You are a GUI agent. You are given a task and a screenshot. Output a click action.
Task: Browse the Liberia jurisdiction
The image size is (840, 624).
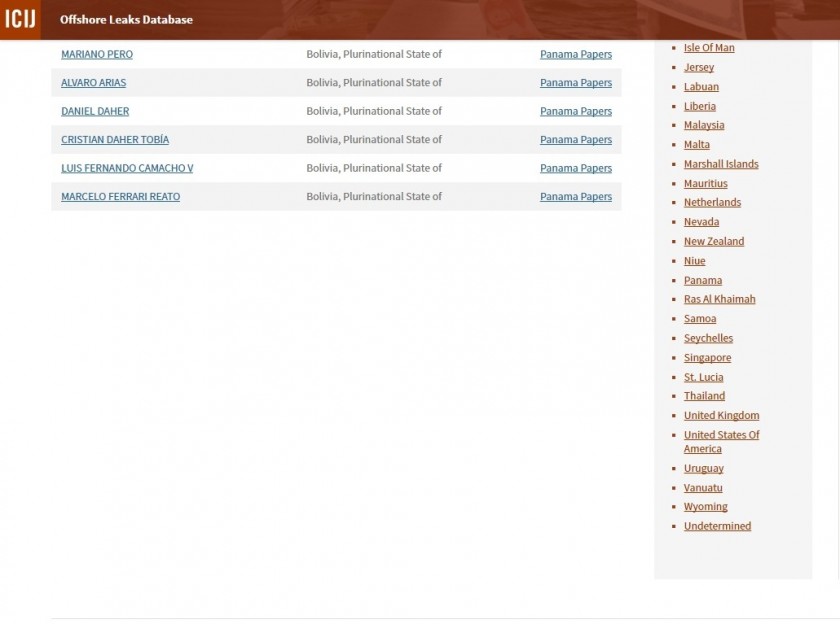click(x=700, y=106)
